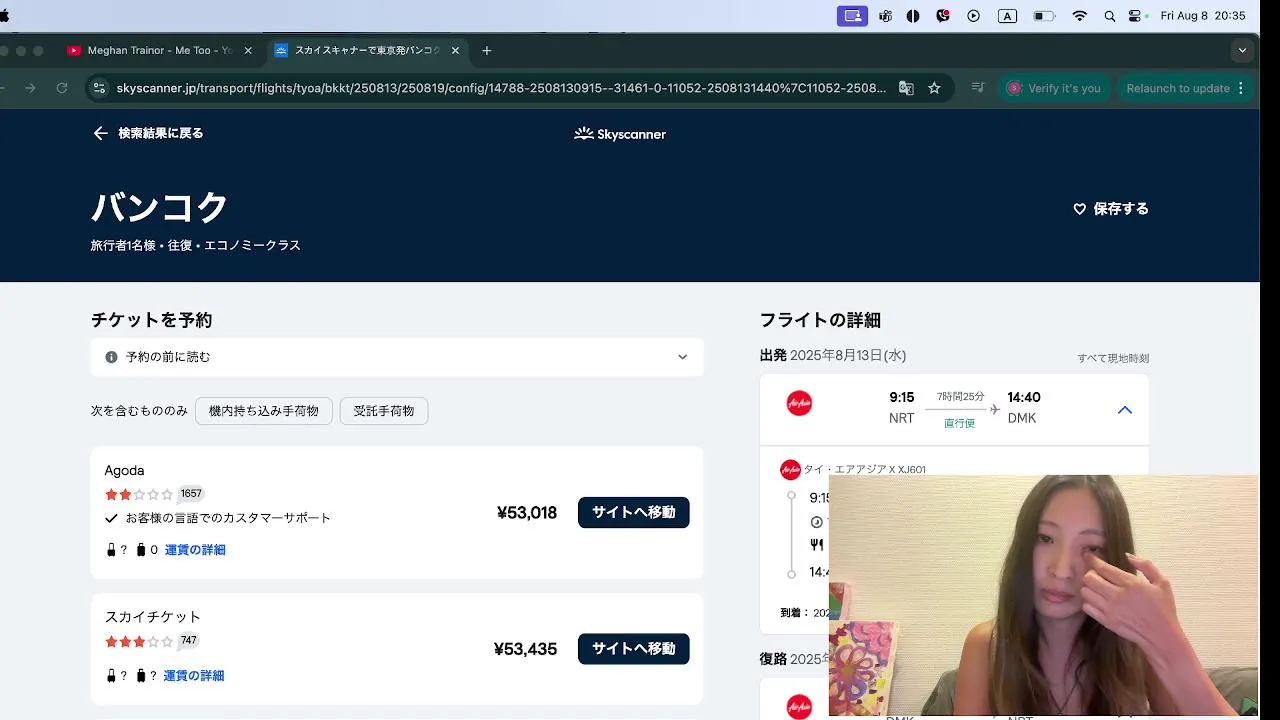This screenshot has height=720, width=1280.
Task: Collapse outbound NRT to DMK flight details
Action: tap(1125, 410)
